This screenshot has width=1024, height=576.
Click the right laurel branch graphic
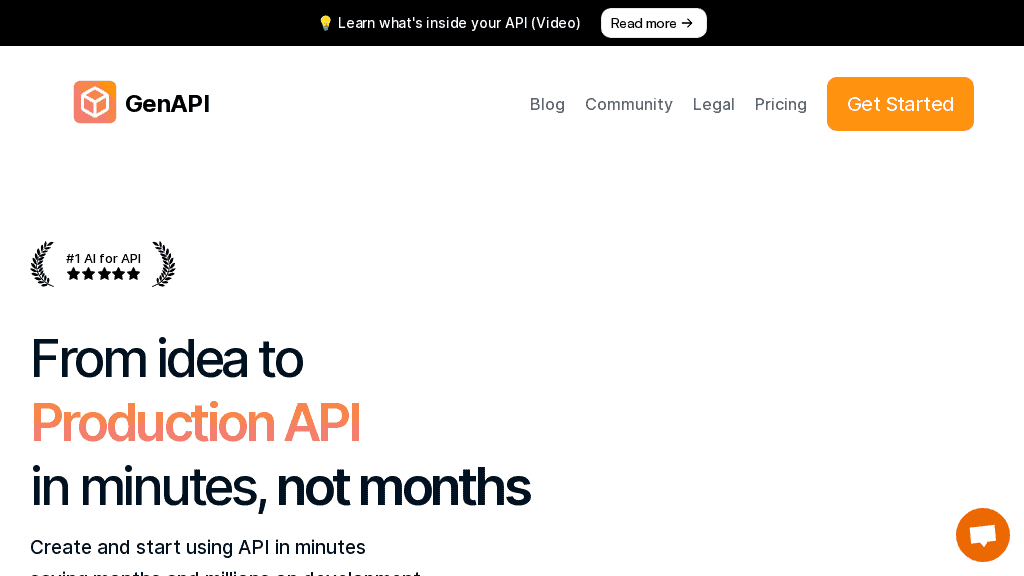point(163,264)
